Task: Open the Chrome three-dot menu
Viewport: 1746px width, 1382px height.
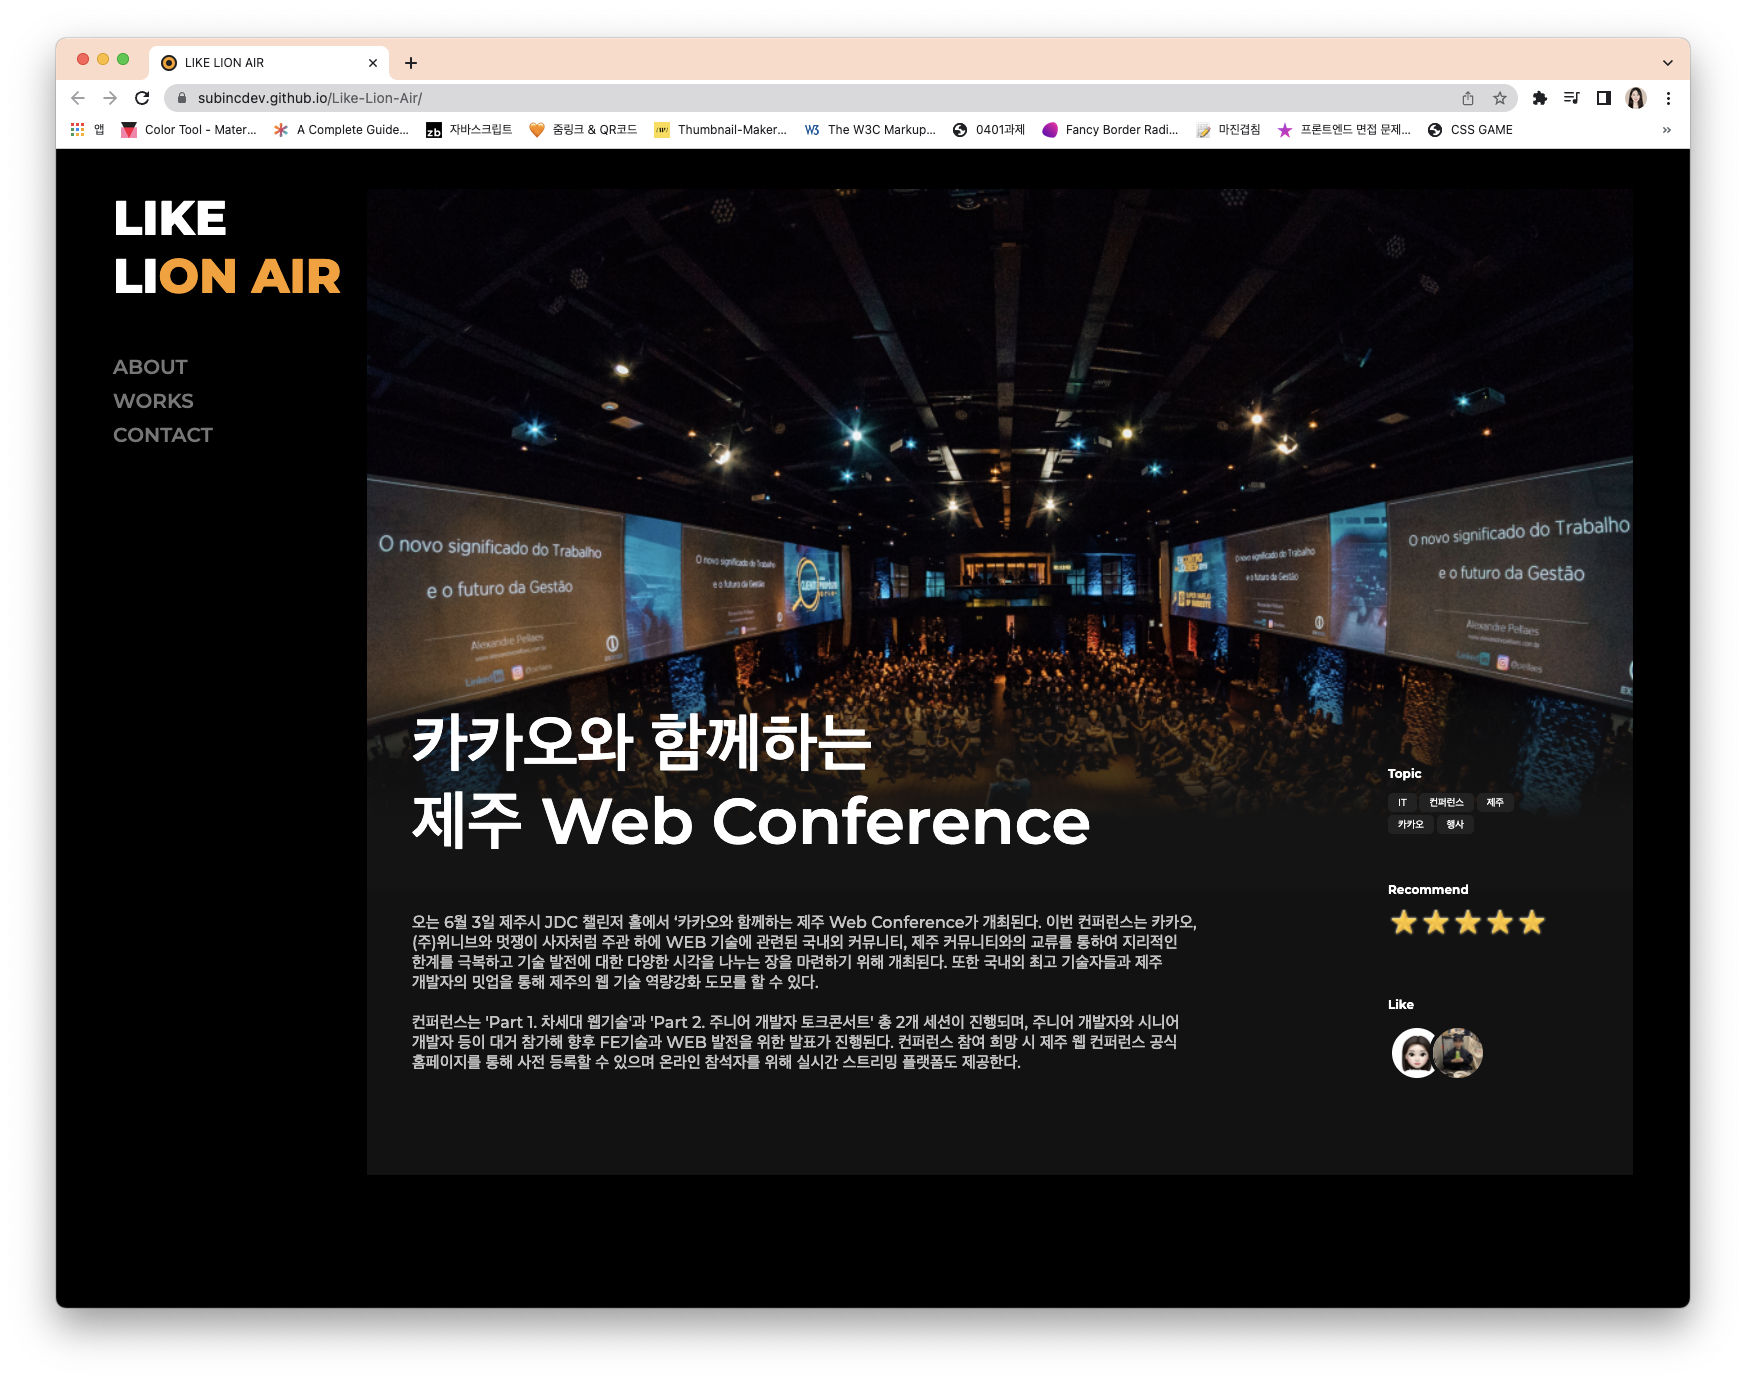Action: [x=1668, y=98]
